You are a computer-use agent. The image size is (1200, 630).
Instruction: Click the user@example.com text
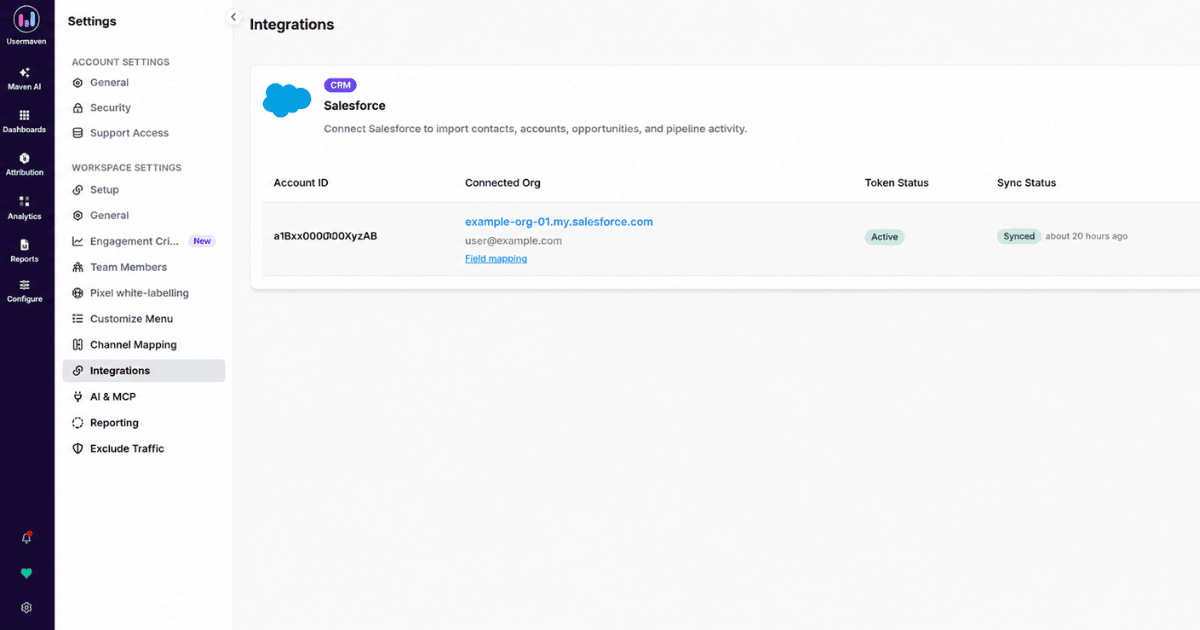514,241
